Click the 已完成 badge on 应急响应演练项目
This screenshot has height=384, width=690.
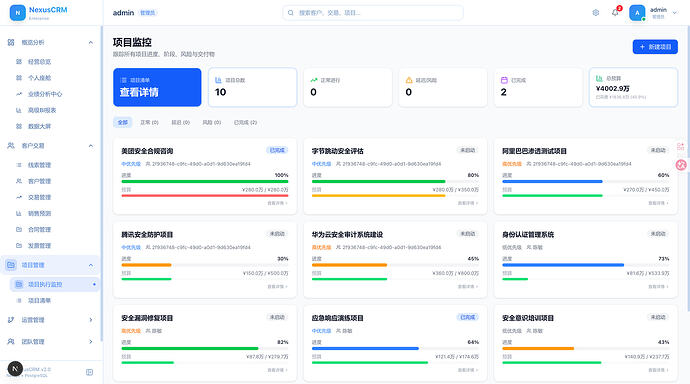point(468,317)
